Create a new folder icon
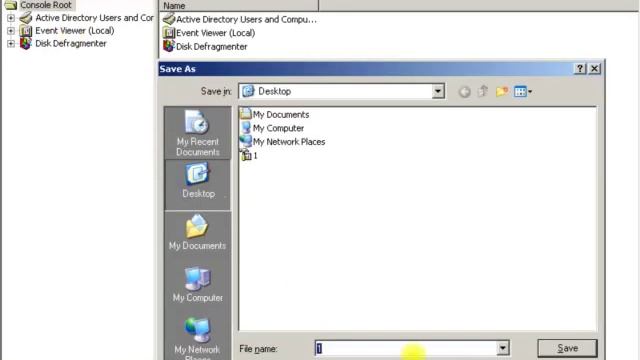The height and width of the screenshot is (360, 640). (x=502, y=91)
